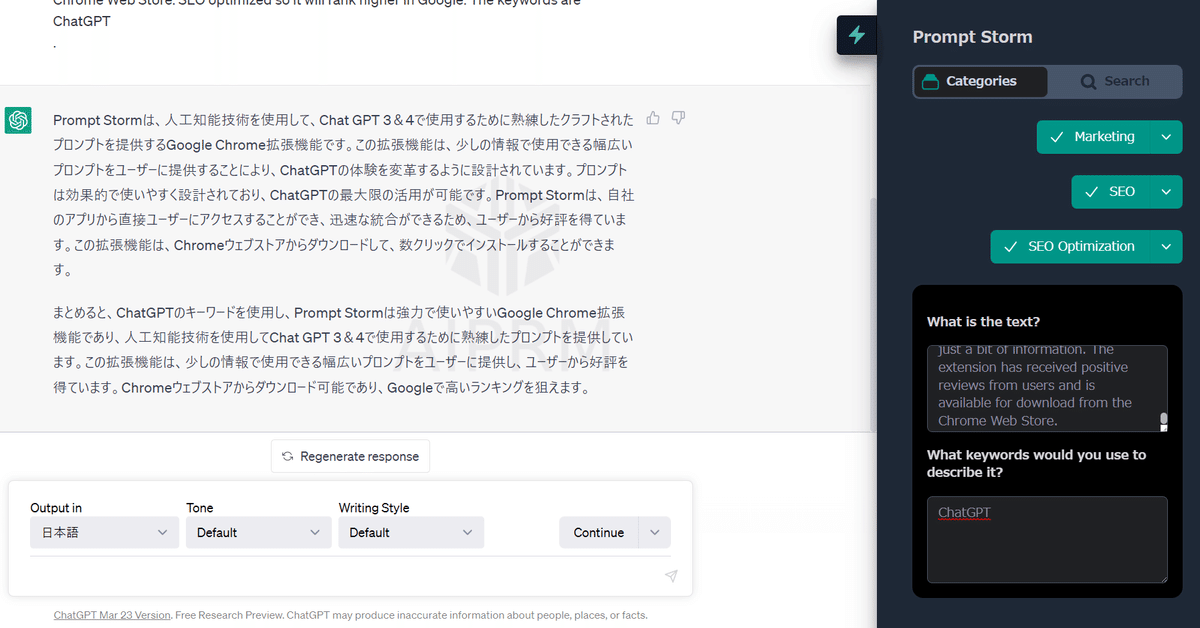
Task: Open the Tone dropdown
Action: coord(257,532)
